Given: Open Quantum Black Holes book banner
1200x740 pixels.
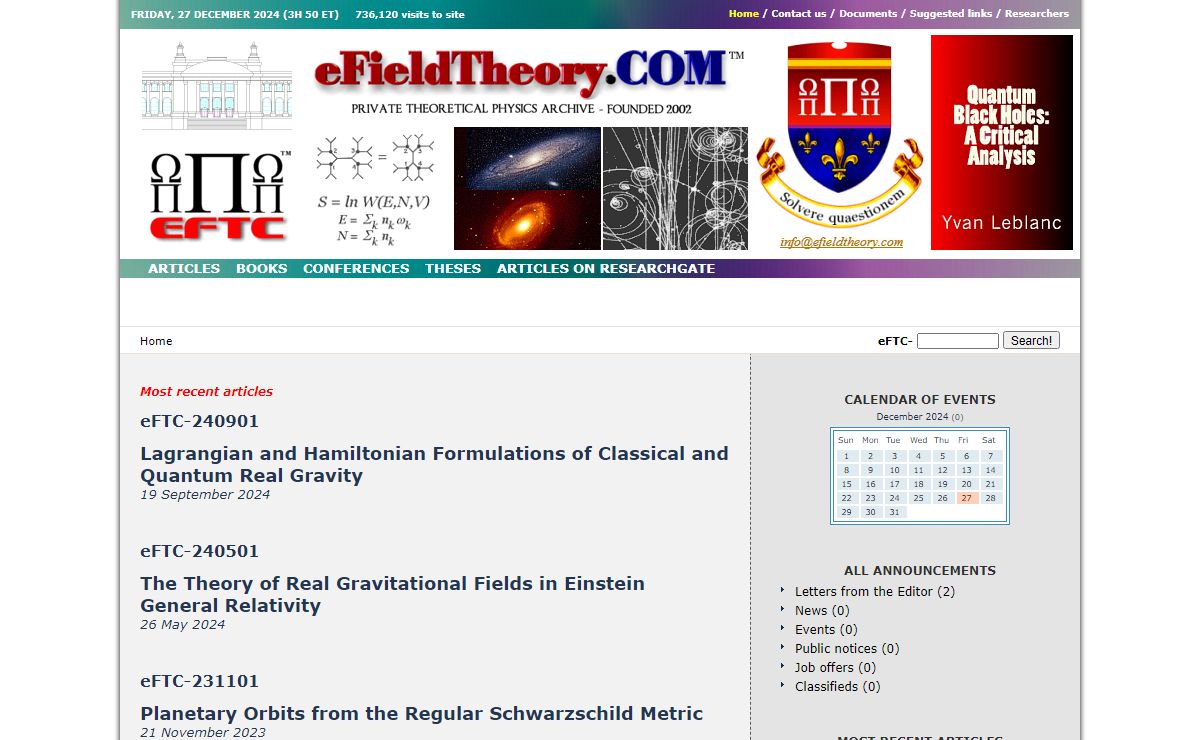Looking at the screenshot, I should point(1002,142).
